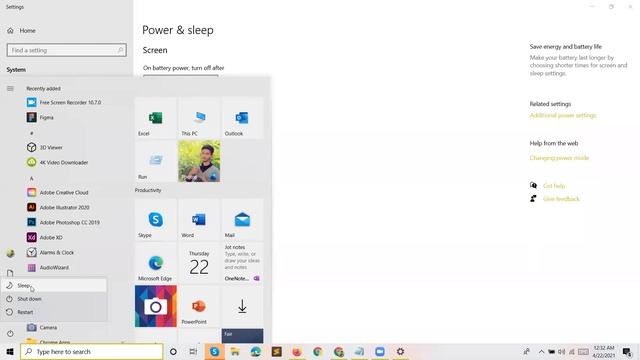640x360 pixels.
Task: Open Firefox from the taskbar
Action: (297, 351)
